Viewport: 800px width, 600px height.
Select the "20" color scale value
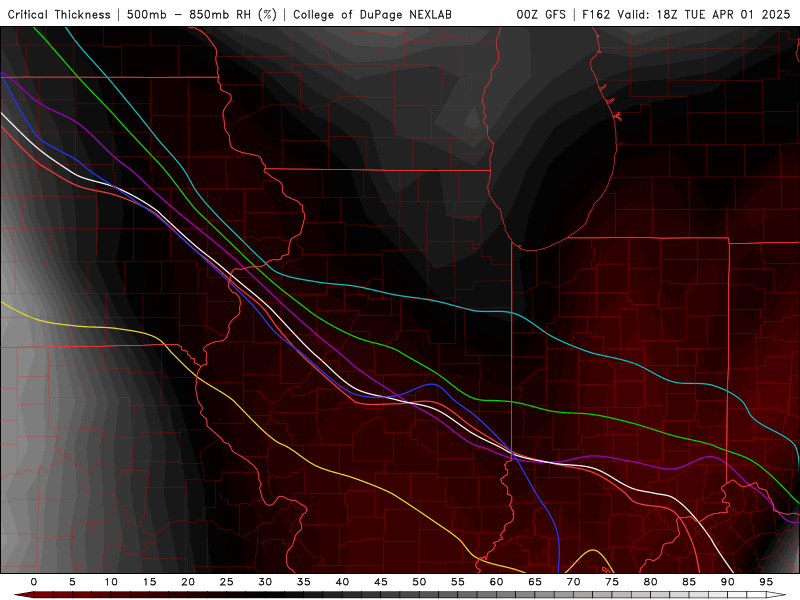pos(188,582)
